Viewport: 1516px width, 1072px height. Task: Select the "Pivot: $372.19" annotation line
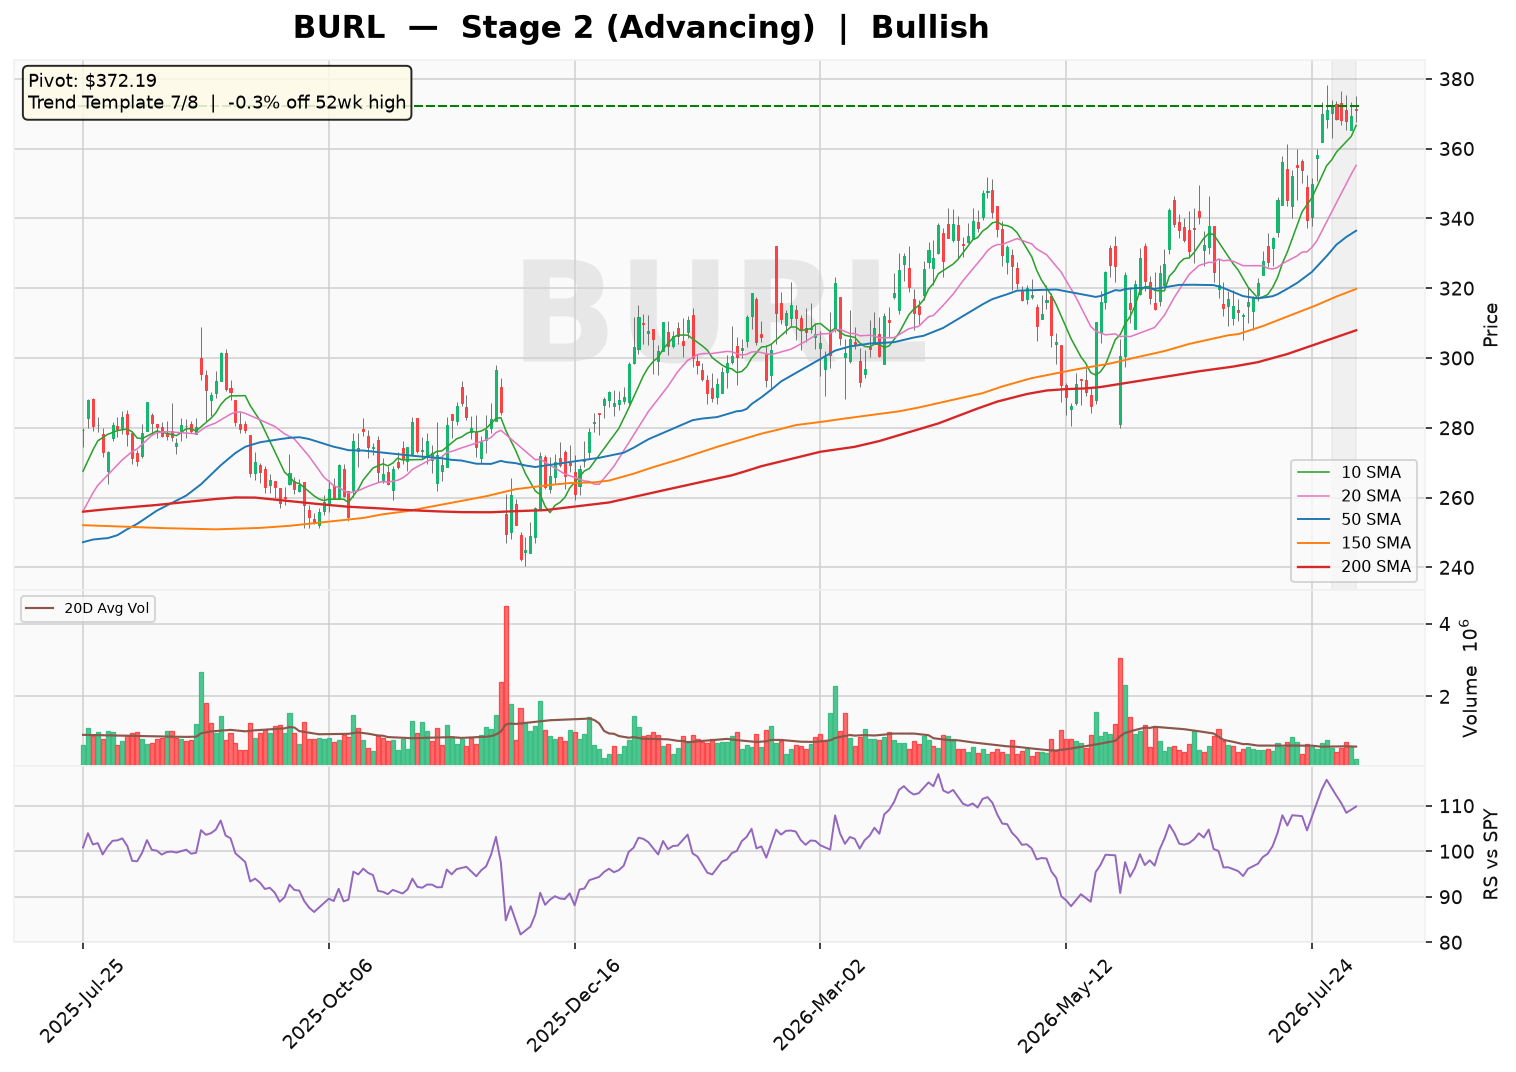(x=92, y=81)
